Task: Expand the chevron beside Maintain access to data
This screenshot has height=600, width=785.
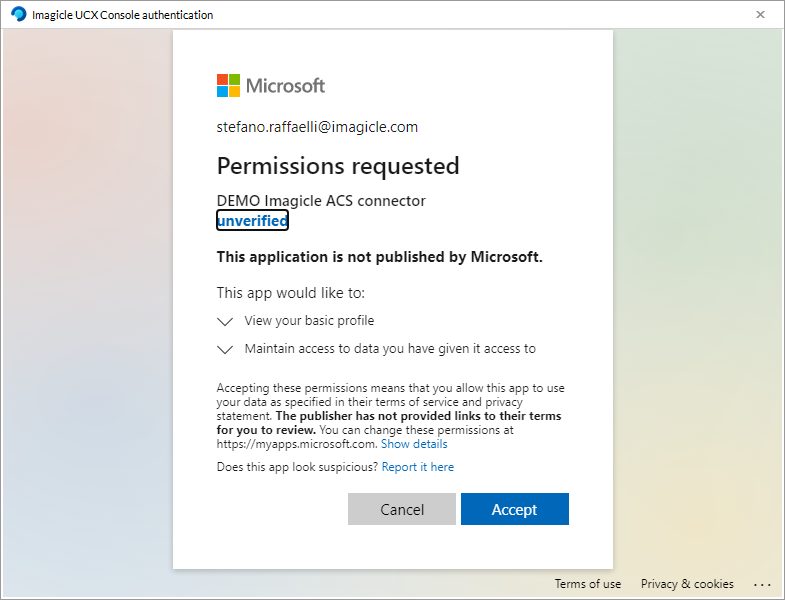Action: (225, 350)
